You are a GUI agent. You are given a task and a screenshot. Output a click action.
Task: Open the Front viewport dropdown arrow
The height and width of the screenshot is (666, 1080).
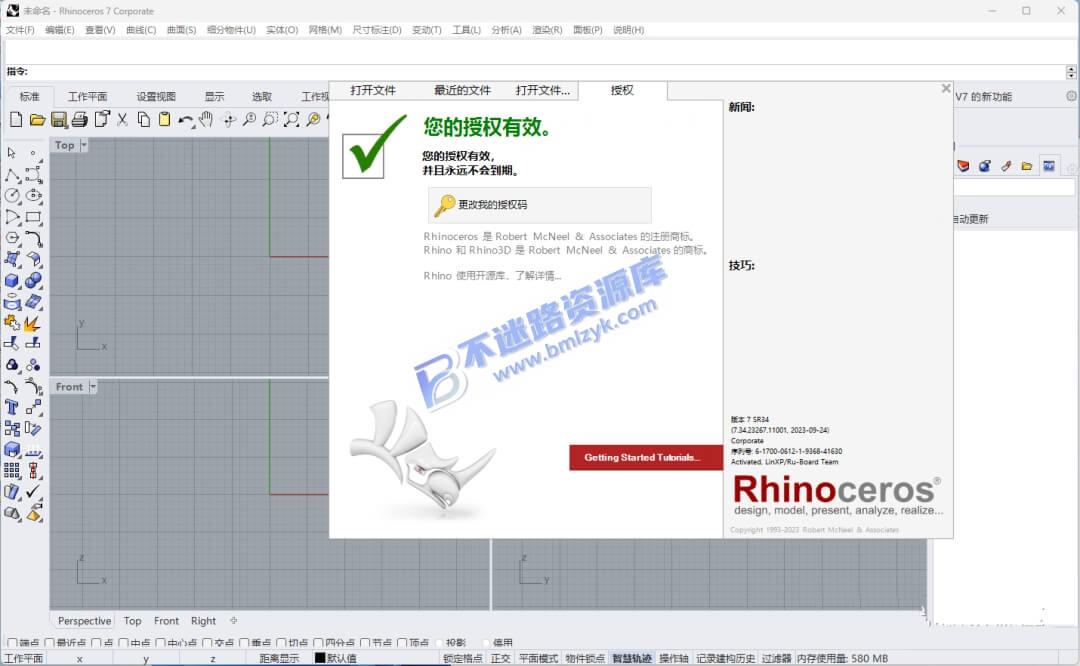[x=93, y=386]
